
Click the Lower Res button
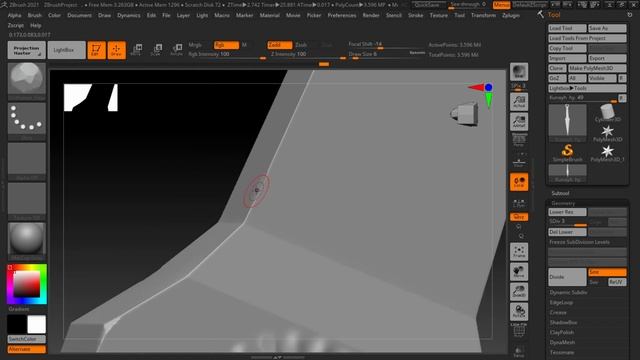567,212
